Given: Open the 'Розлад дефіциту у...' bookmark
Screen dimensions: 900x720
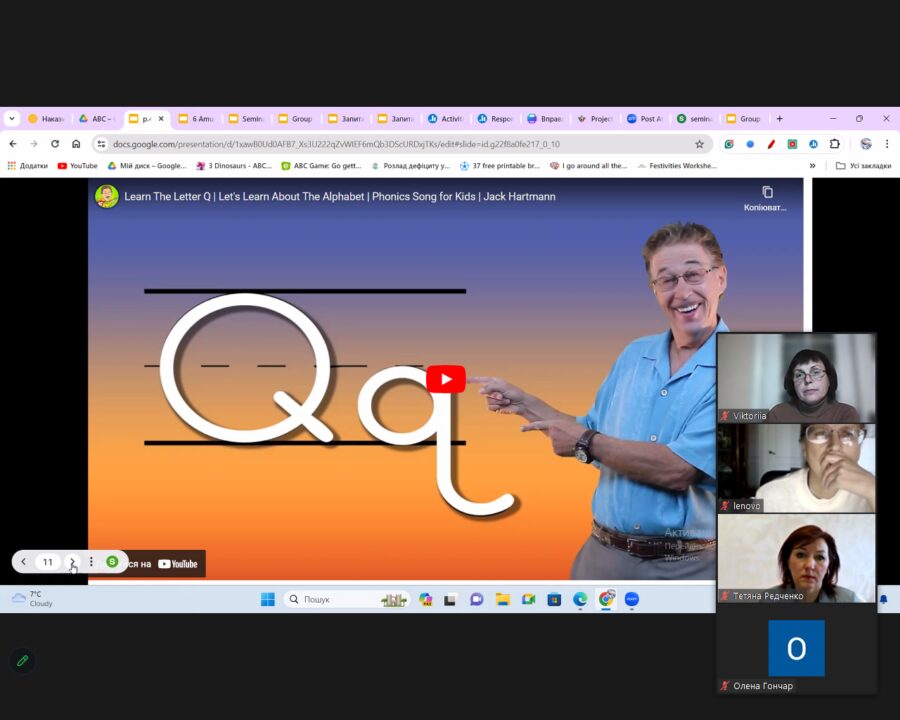Looking at the screenshot, I should [x=410, y=166].
